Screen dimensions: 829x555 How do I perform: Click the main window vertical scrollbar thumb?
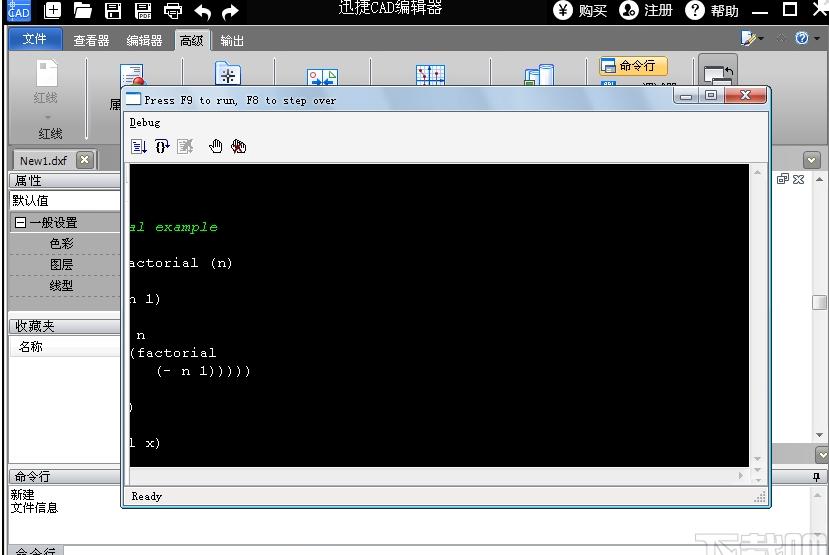[x=819, y=302]
